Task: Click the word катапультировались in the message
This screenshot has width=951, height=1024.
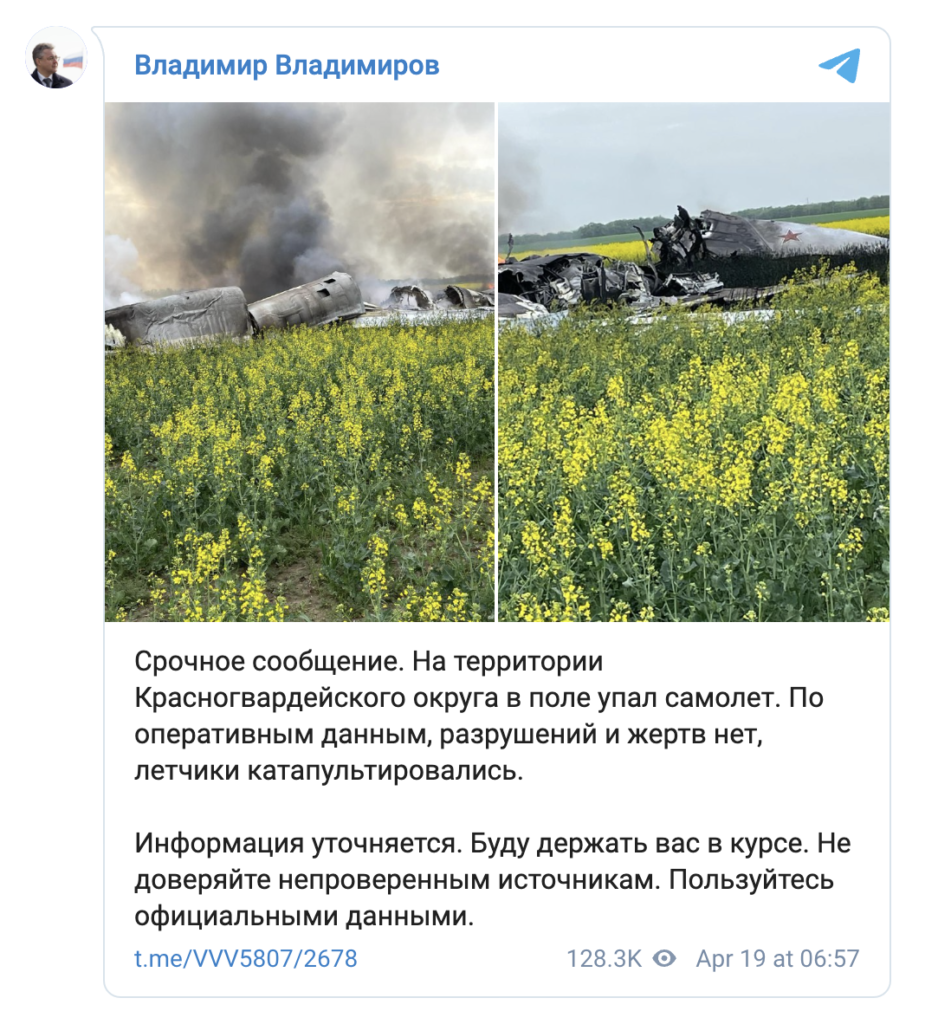Action: 385,771
